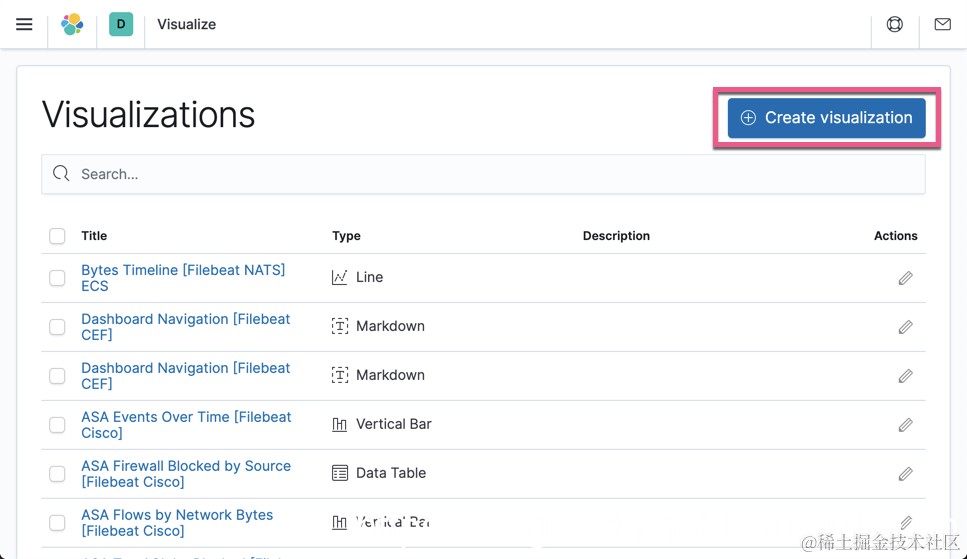Edit ASA Firewall Blocked by Source pencil
This screenshot has width=967, height=559.
click(x=905, y=474)
